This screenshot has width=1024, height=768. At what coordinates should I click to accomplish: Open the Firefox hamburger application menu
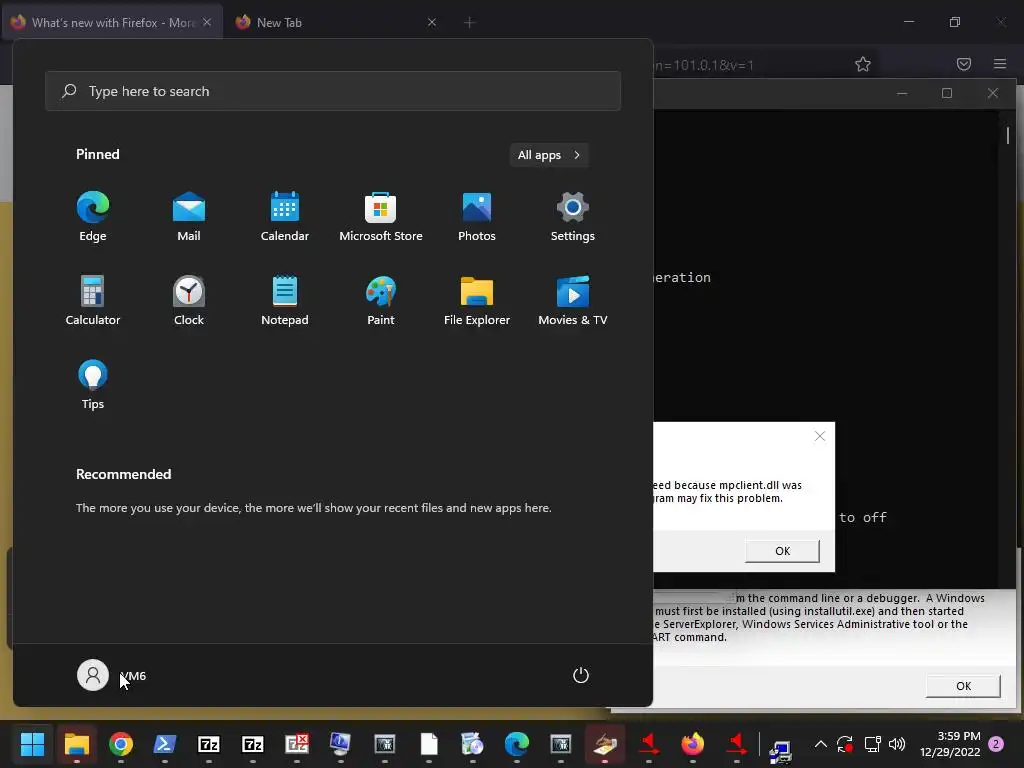click(x=1000, y=64)
